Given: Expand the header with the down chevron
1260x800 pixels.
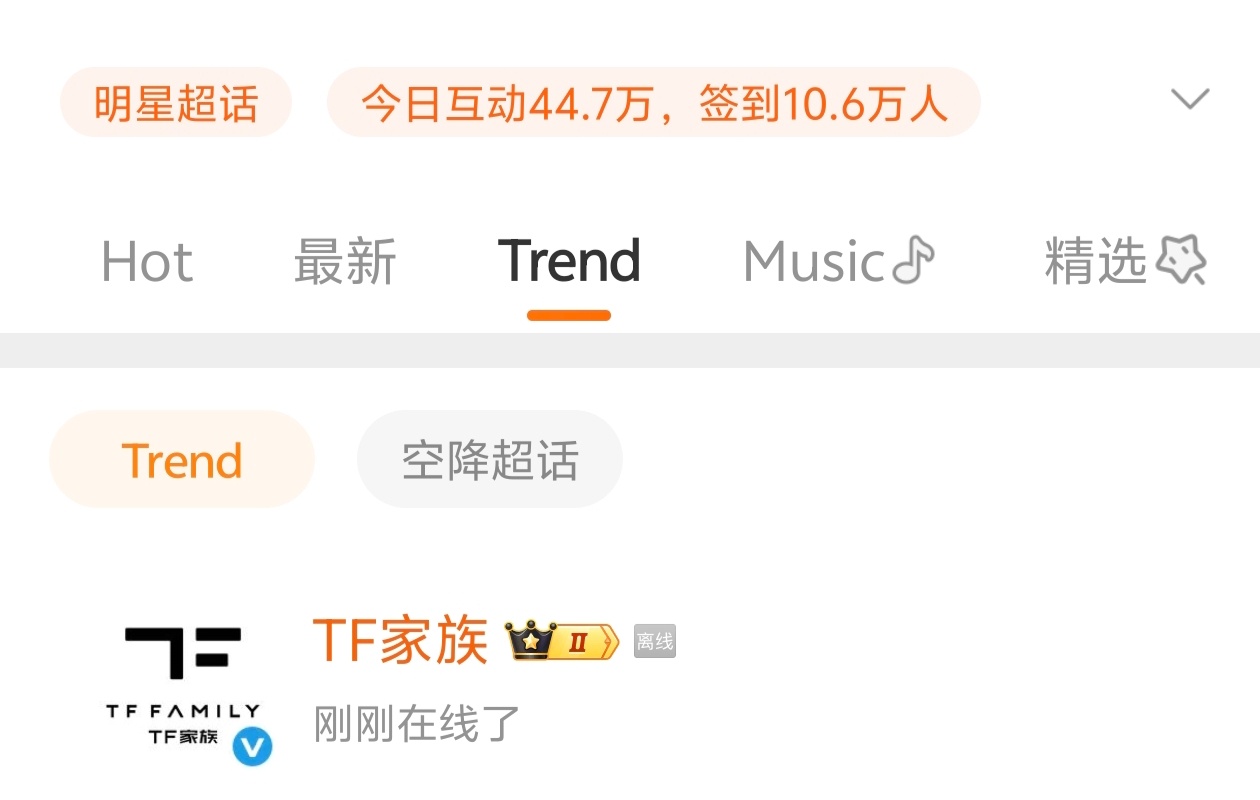Looking at the screenshot, I should (1190, 99).
